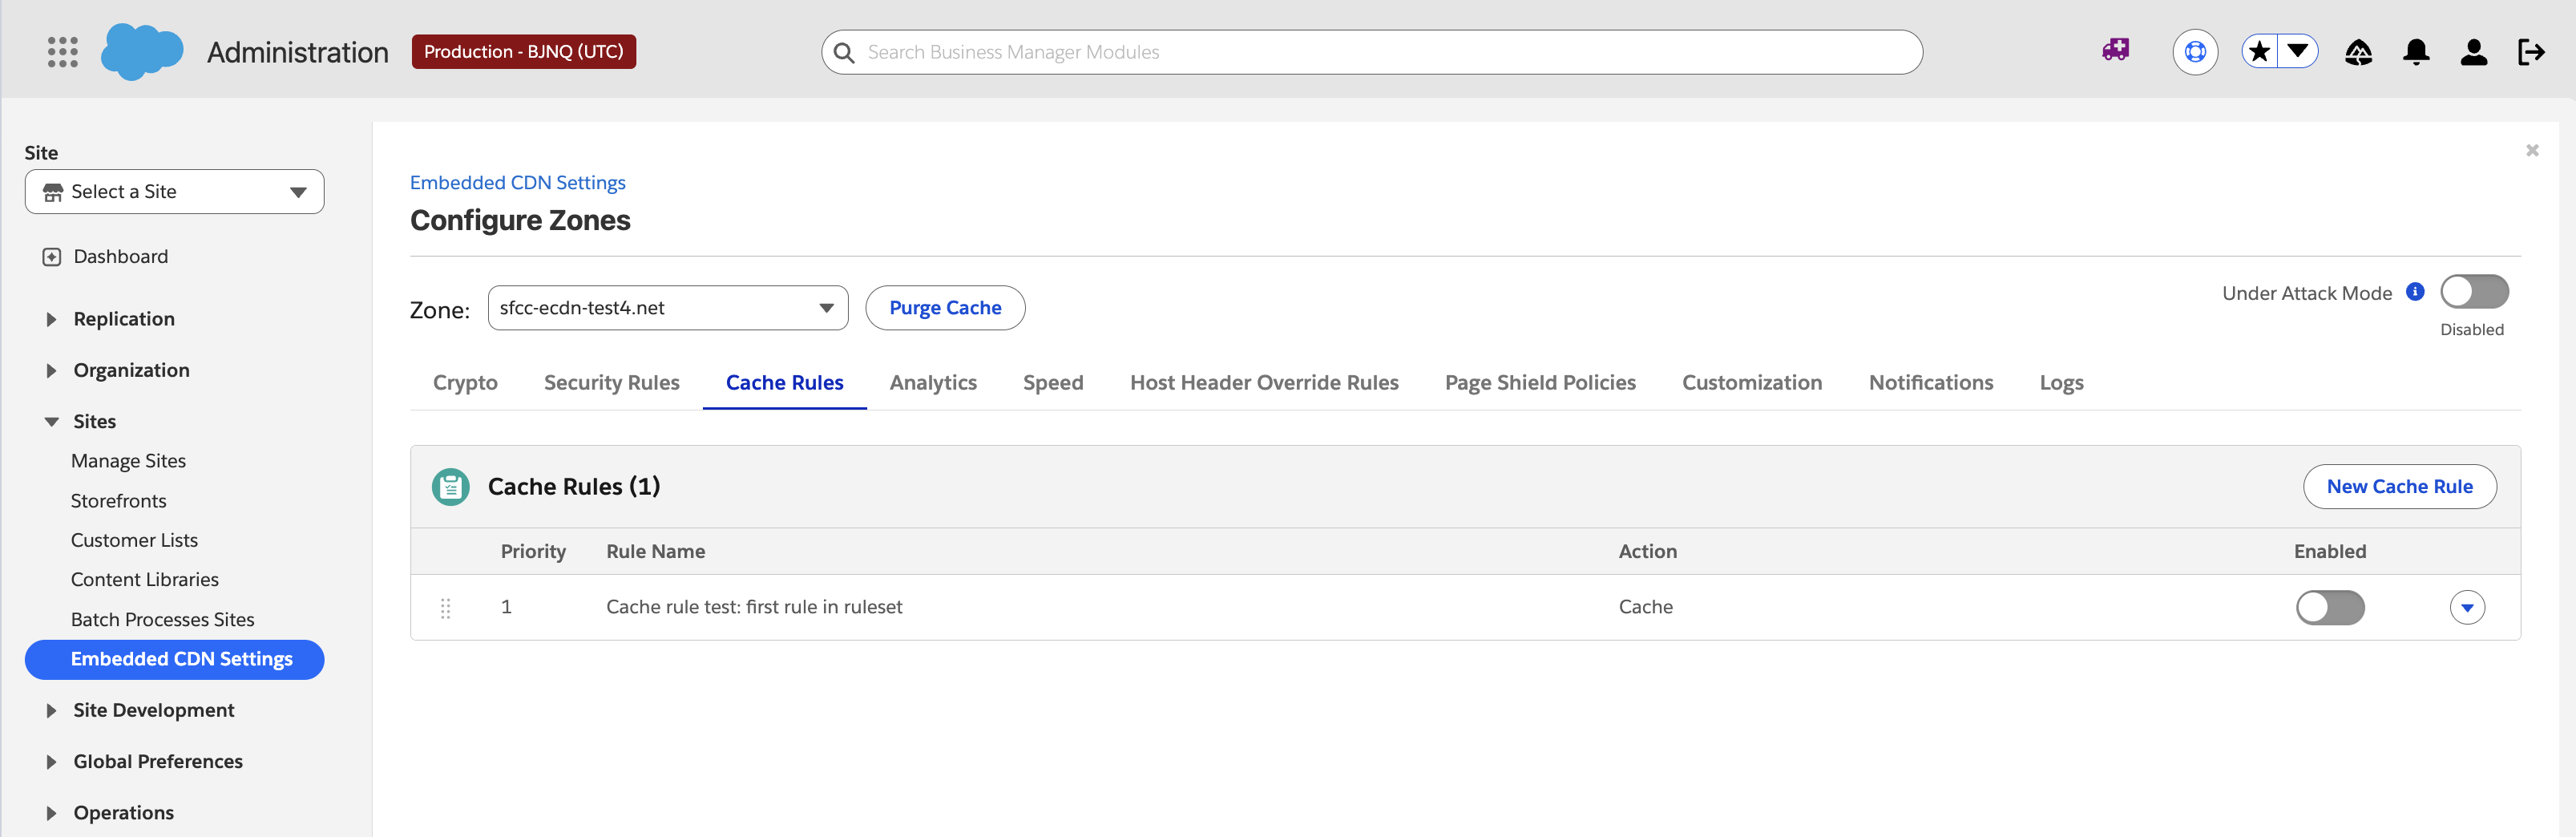Click the drag handle on the cache rule row
2576x837 pixels.
click(x=446, y=608)
